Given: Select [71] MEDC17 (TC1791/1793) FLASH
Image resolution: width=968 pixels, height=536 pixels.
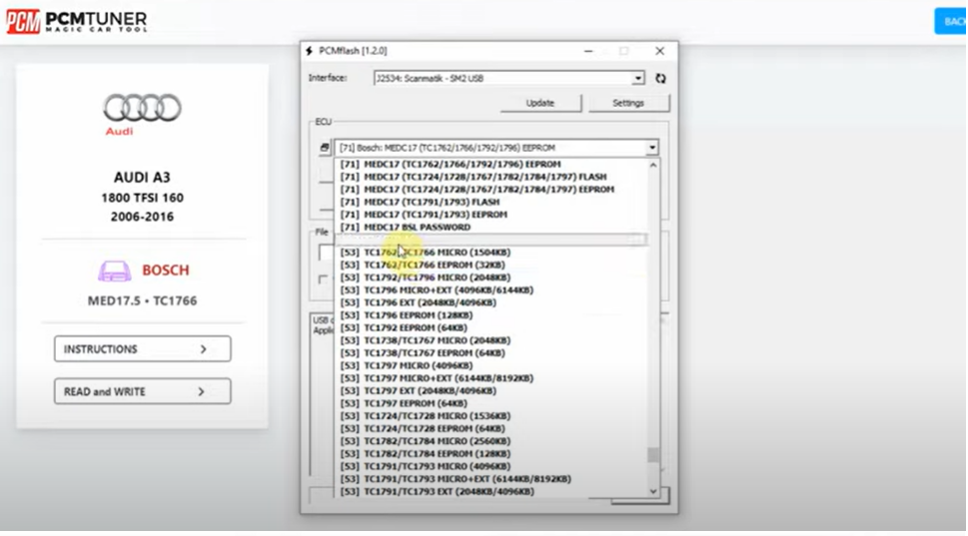Looking at the screenshot, I should pos(491,202).
